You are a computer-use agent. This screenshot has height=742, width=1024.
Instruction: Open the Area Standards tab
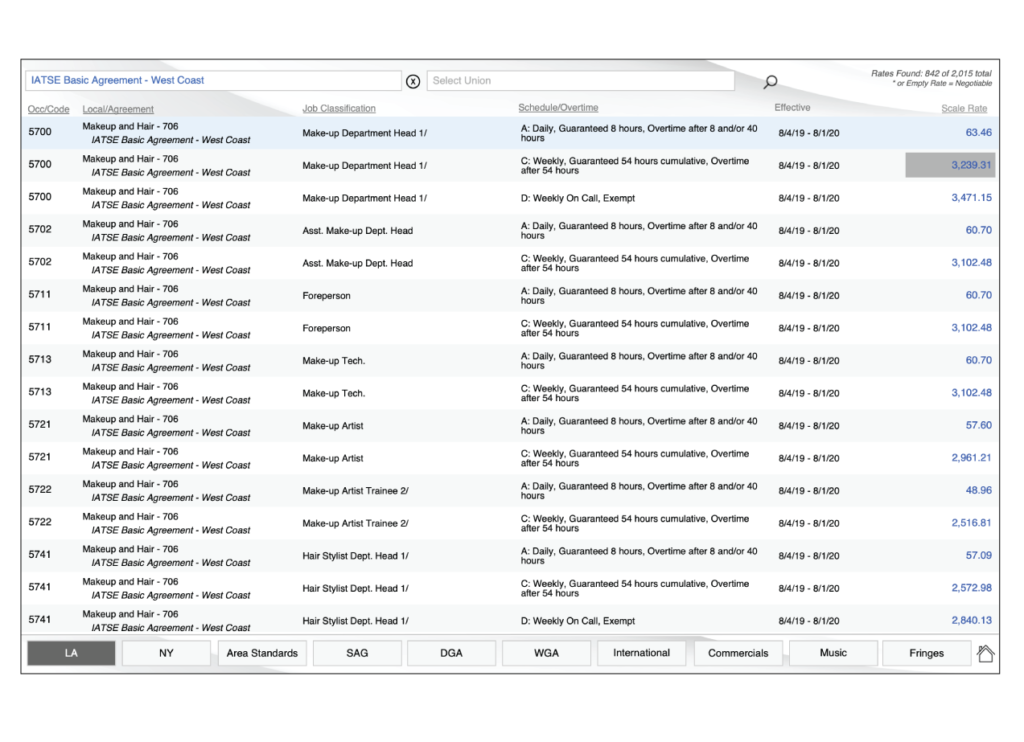point(262,653)
